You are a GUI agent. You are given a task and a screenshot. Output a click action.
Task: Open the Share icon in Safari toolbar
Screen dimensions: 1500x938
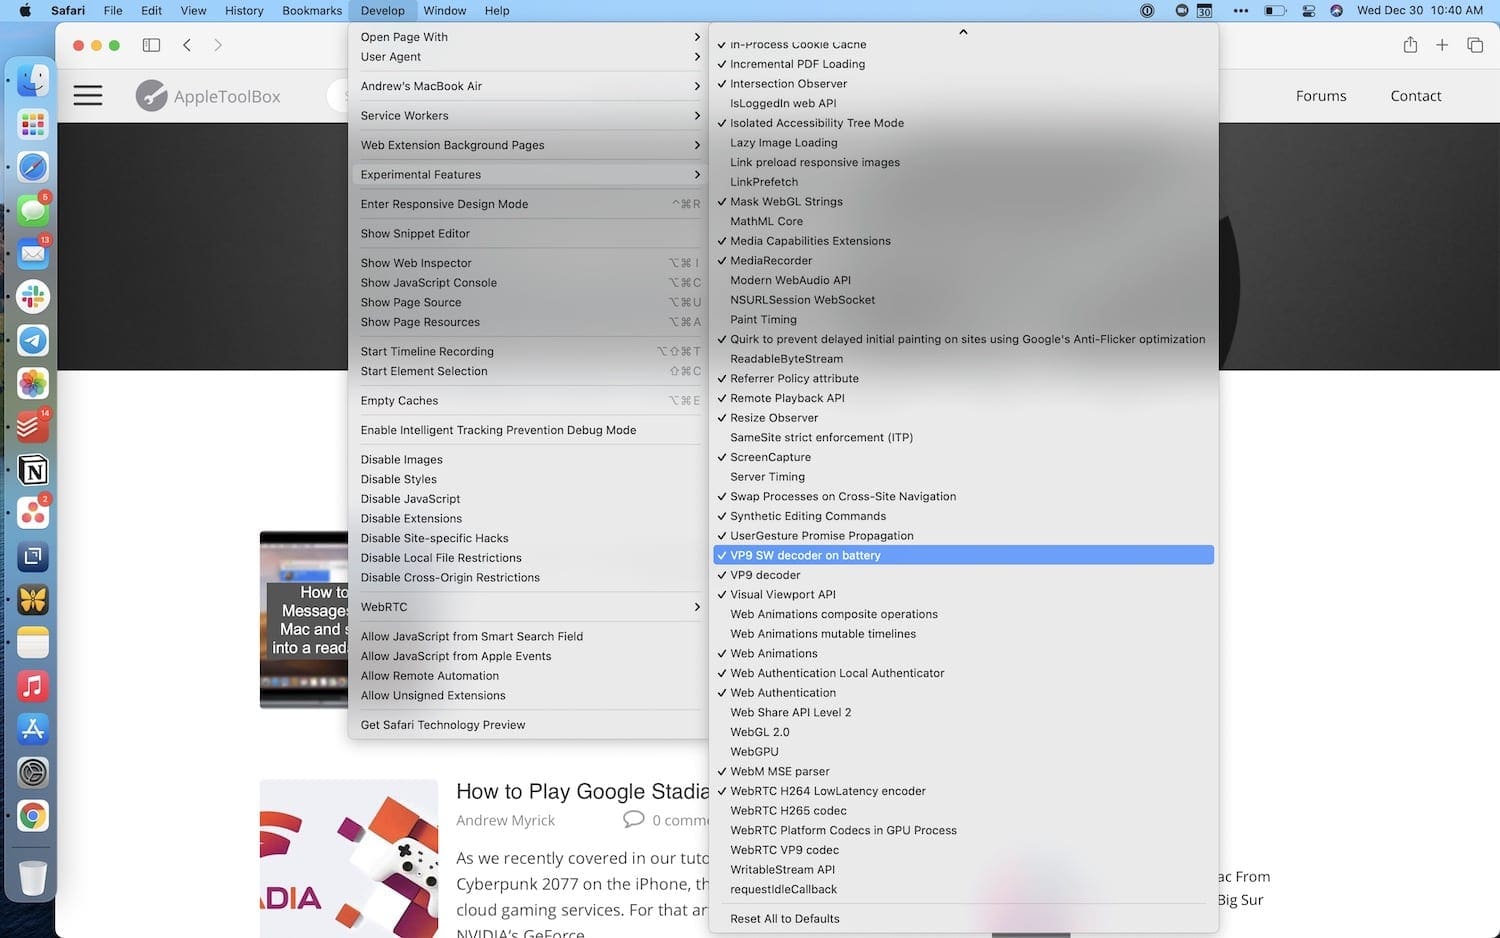pyautogui.click(x=1410, y=45)
